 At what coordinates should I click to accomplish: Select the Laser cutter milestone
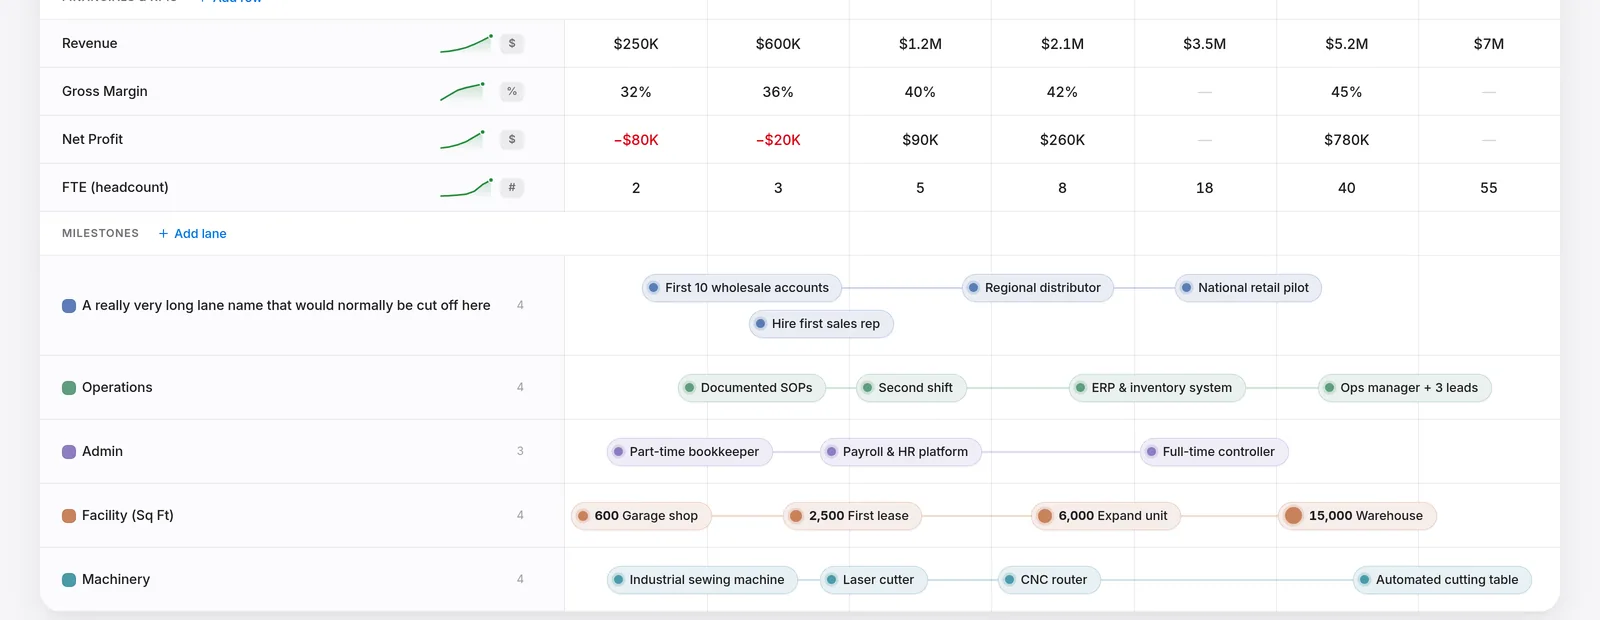[x=874, y=580]
